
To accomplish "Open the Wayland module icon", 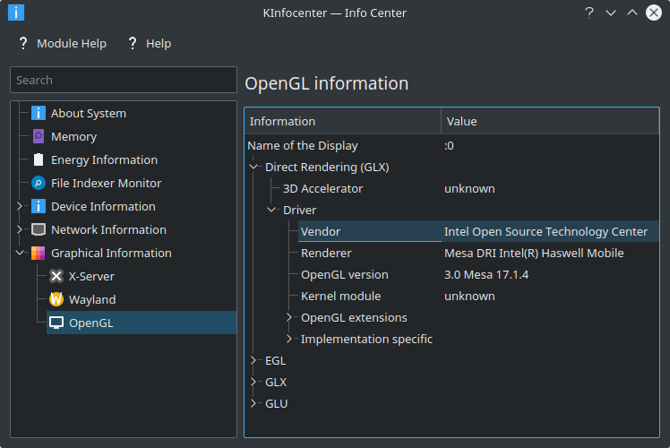I will 57,299.
